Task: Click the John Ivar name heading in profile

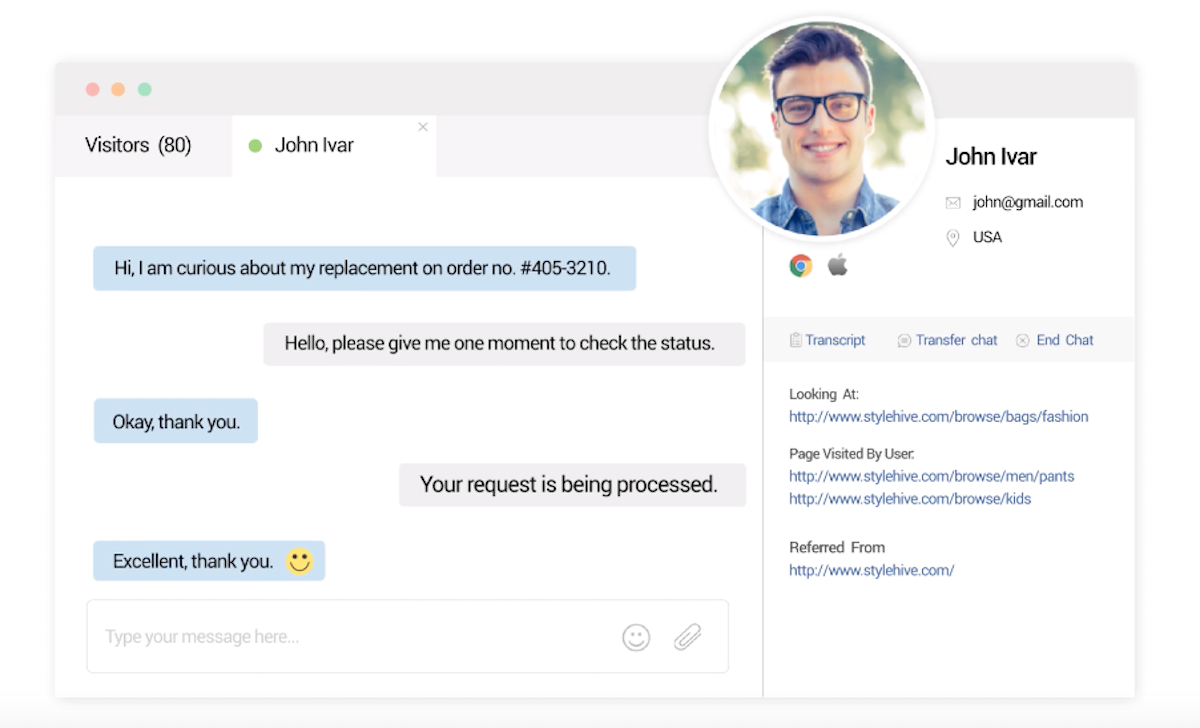Action: (991, 156)
